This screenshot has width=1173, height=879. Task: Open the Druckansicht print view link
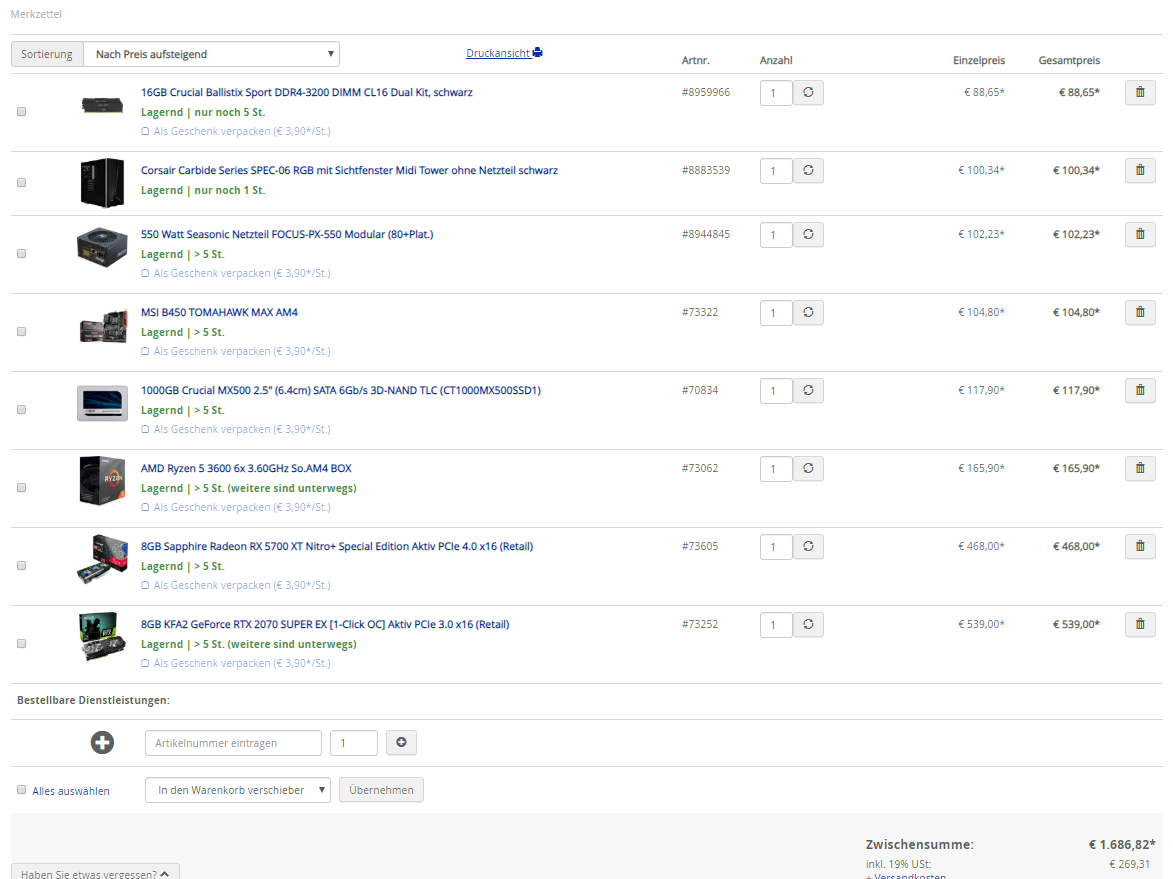[504, 53]
